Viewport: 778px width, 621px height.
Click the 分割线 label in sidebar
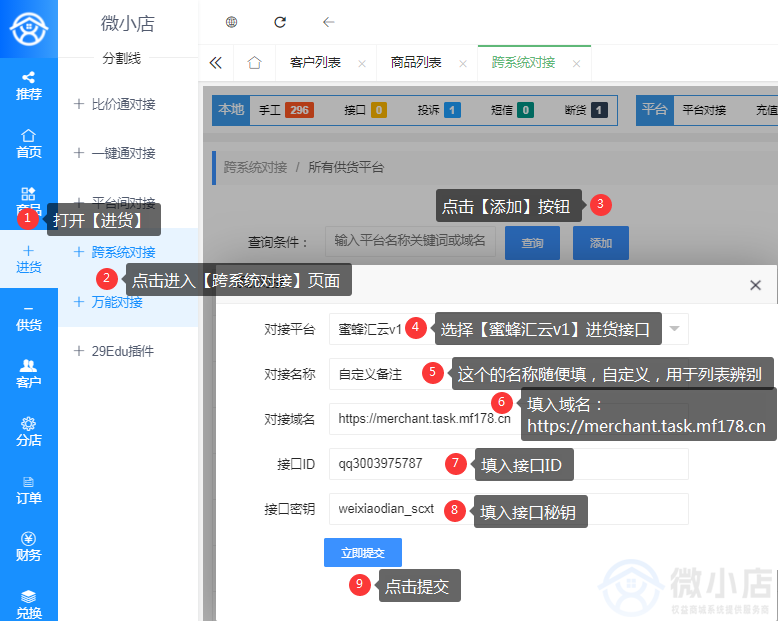click(122, 58)
